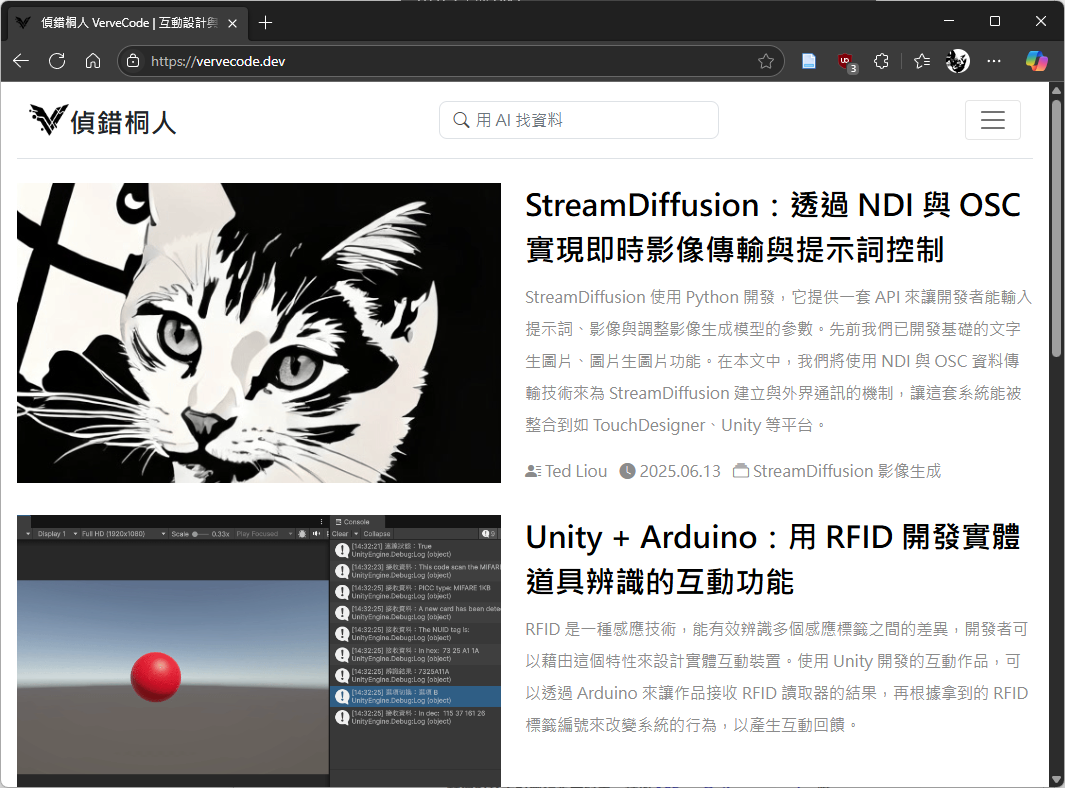This screenshot has height=788, width=1065.
Task: Open the Copilot sidebar icon
Action: pos(1037,61)
